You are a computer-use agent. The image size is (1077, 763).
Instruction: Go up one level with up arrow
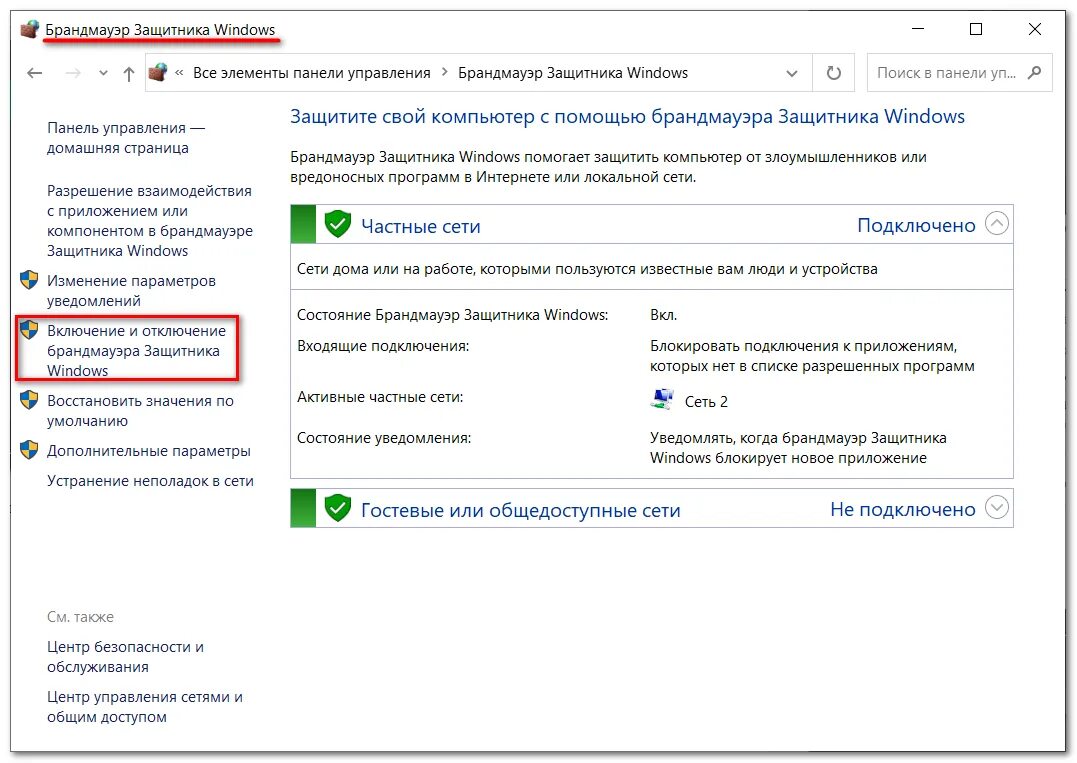coord(128,73)
